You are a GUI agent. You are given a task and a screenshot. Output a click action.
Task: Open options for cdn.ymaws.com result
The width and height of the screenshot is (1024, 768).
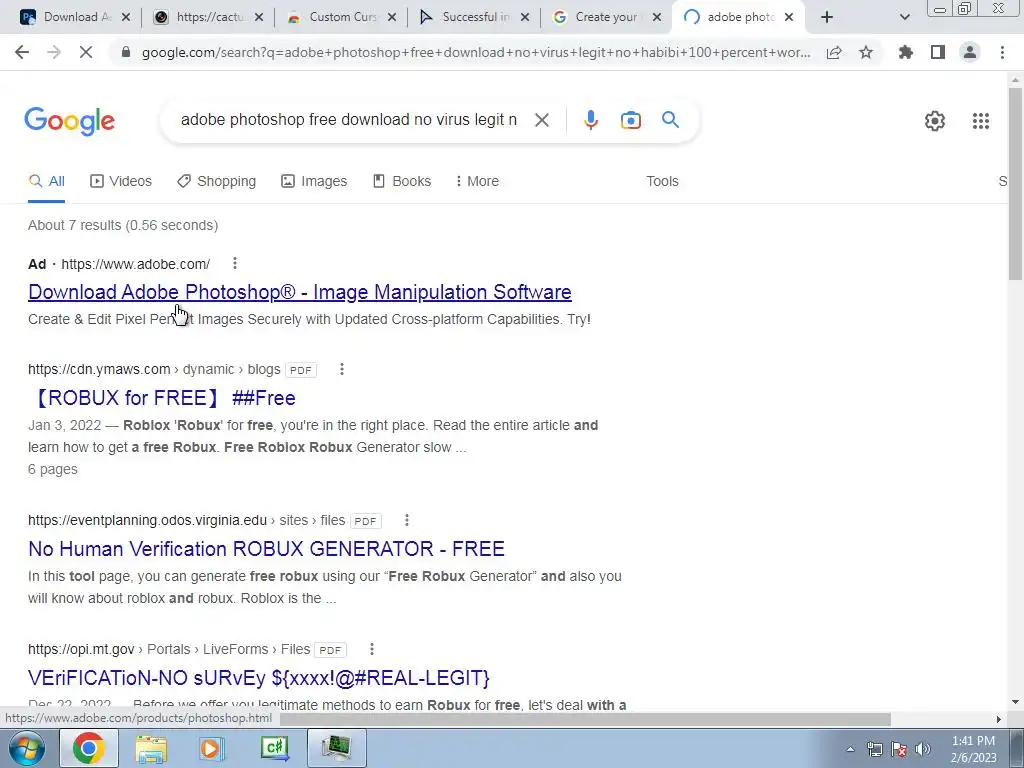(x=342, y=369)
